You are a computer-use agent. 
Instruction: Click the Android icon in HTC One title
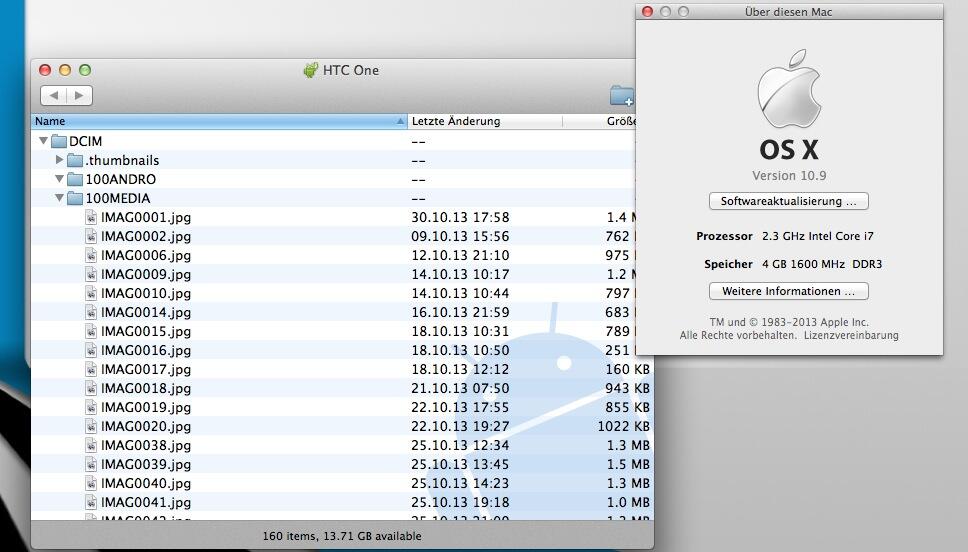coord(311,70)
